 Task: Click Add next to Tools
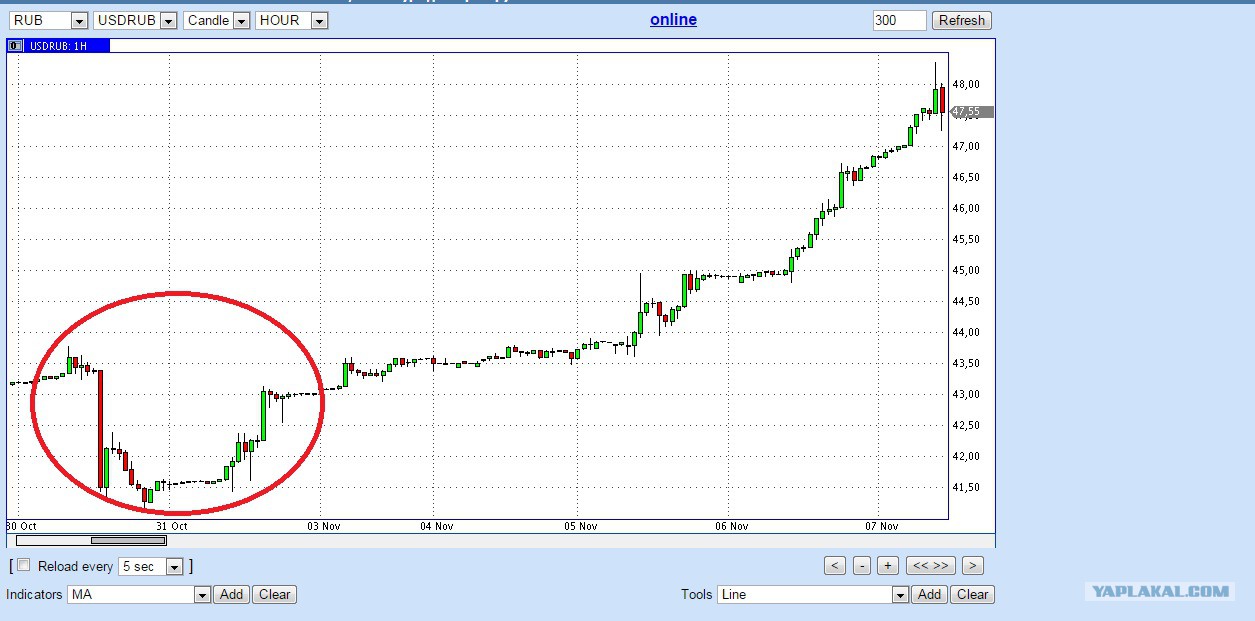point(929,594)
